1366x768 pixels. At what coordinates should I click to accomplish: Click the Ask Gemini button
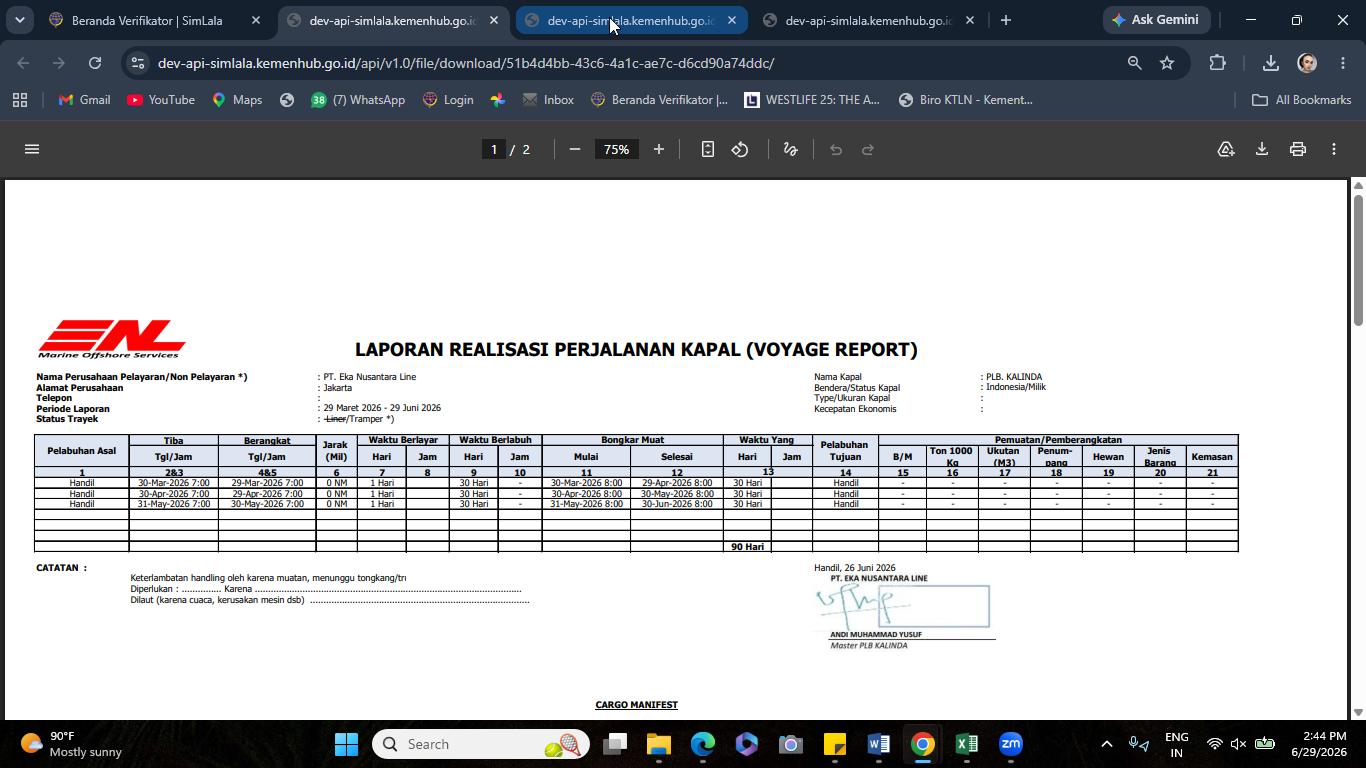[x=1157, y=20]
